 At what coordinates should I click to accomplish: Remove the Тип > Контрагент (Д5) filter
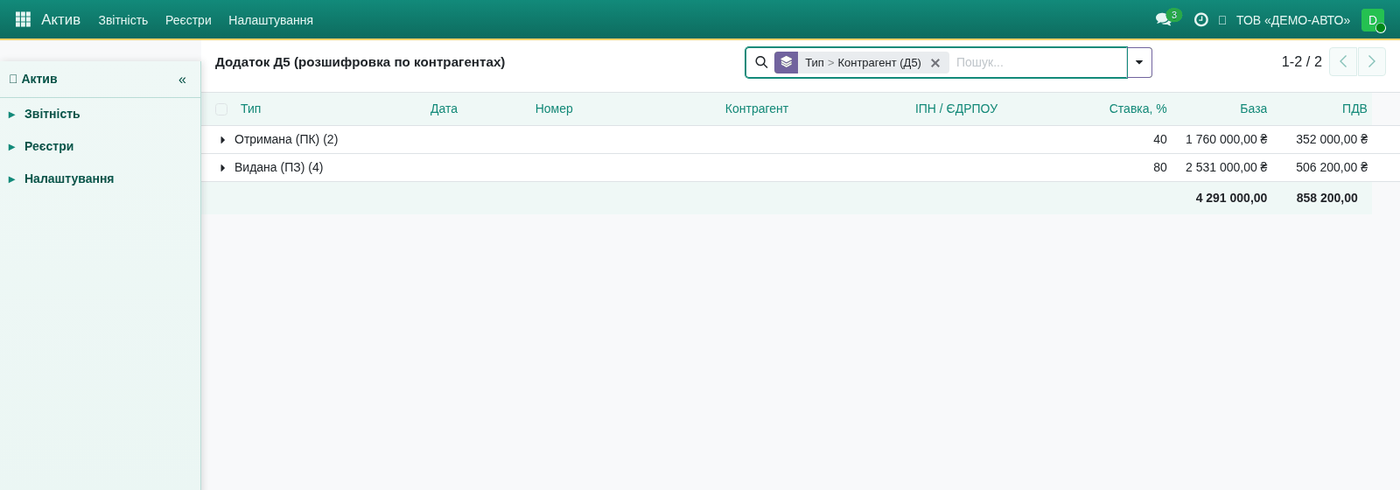(935, 63)
